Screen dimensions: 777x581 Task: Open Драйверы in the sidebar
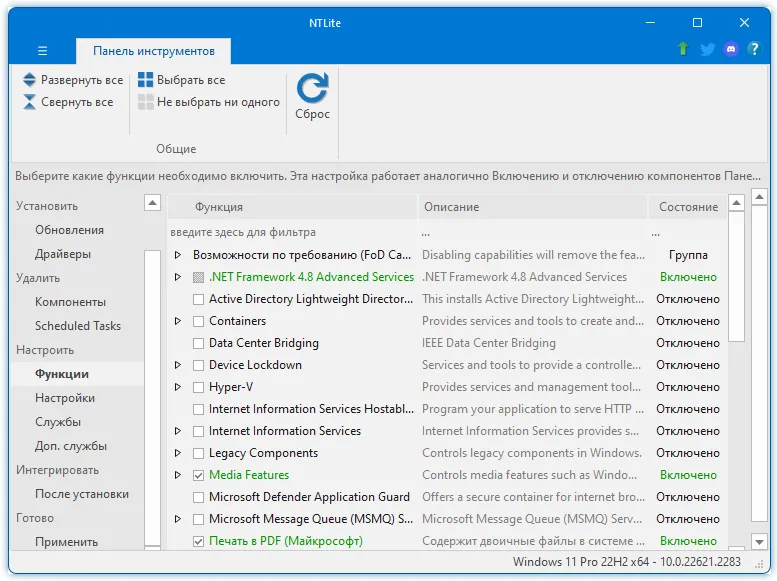(x=63, y=254)
